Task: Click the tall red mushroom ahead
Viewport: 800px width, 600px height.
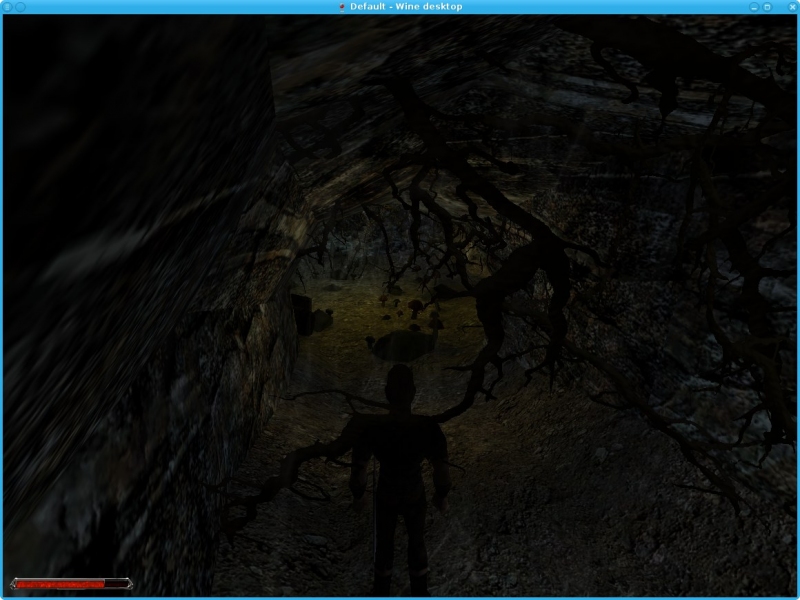Action: pyautogui.click(x=415, y=308)
